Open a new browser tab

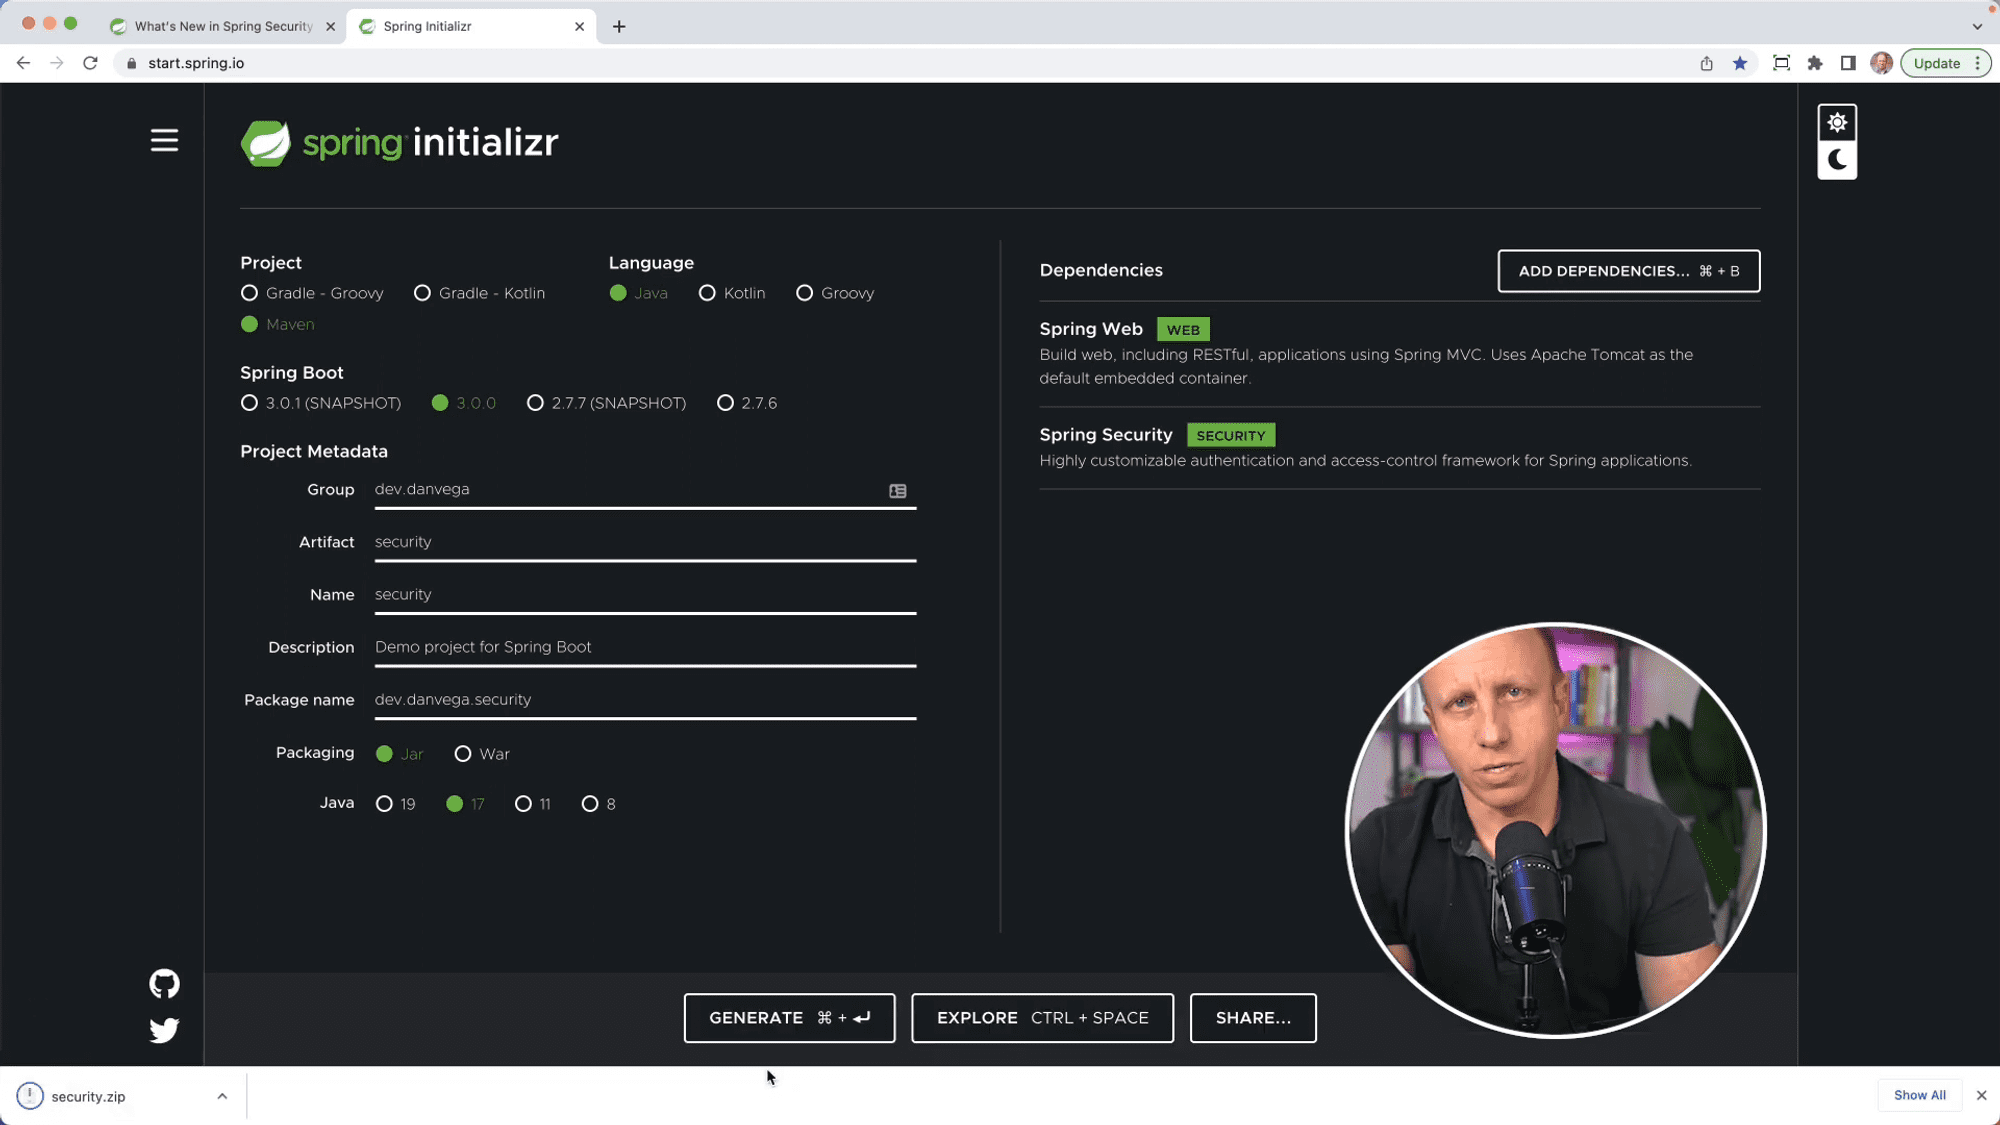(619, 27)
